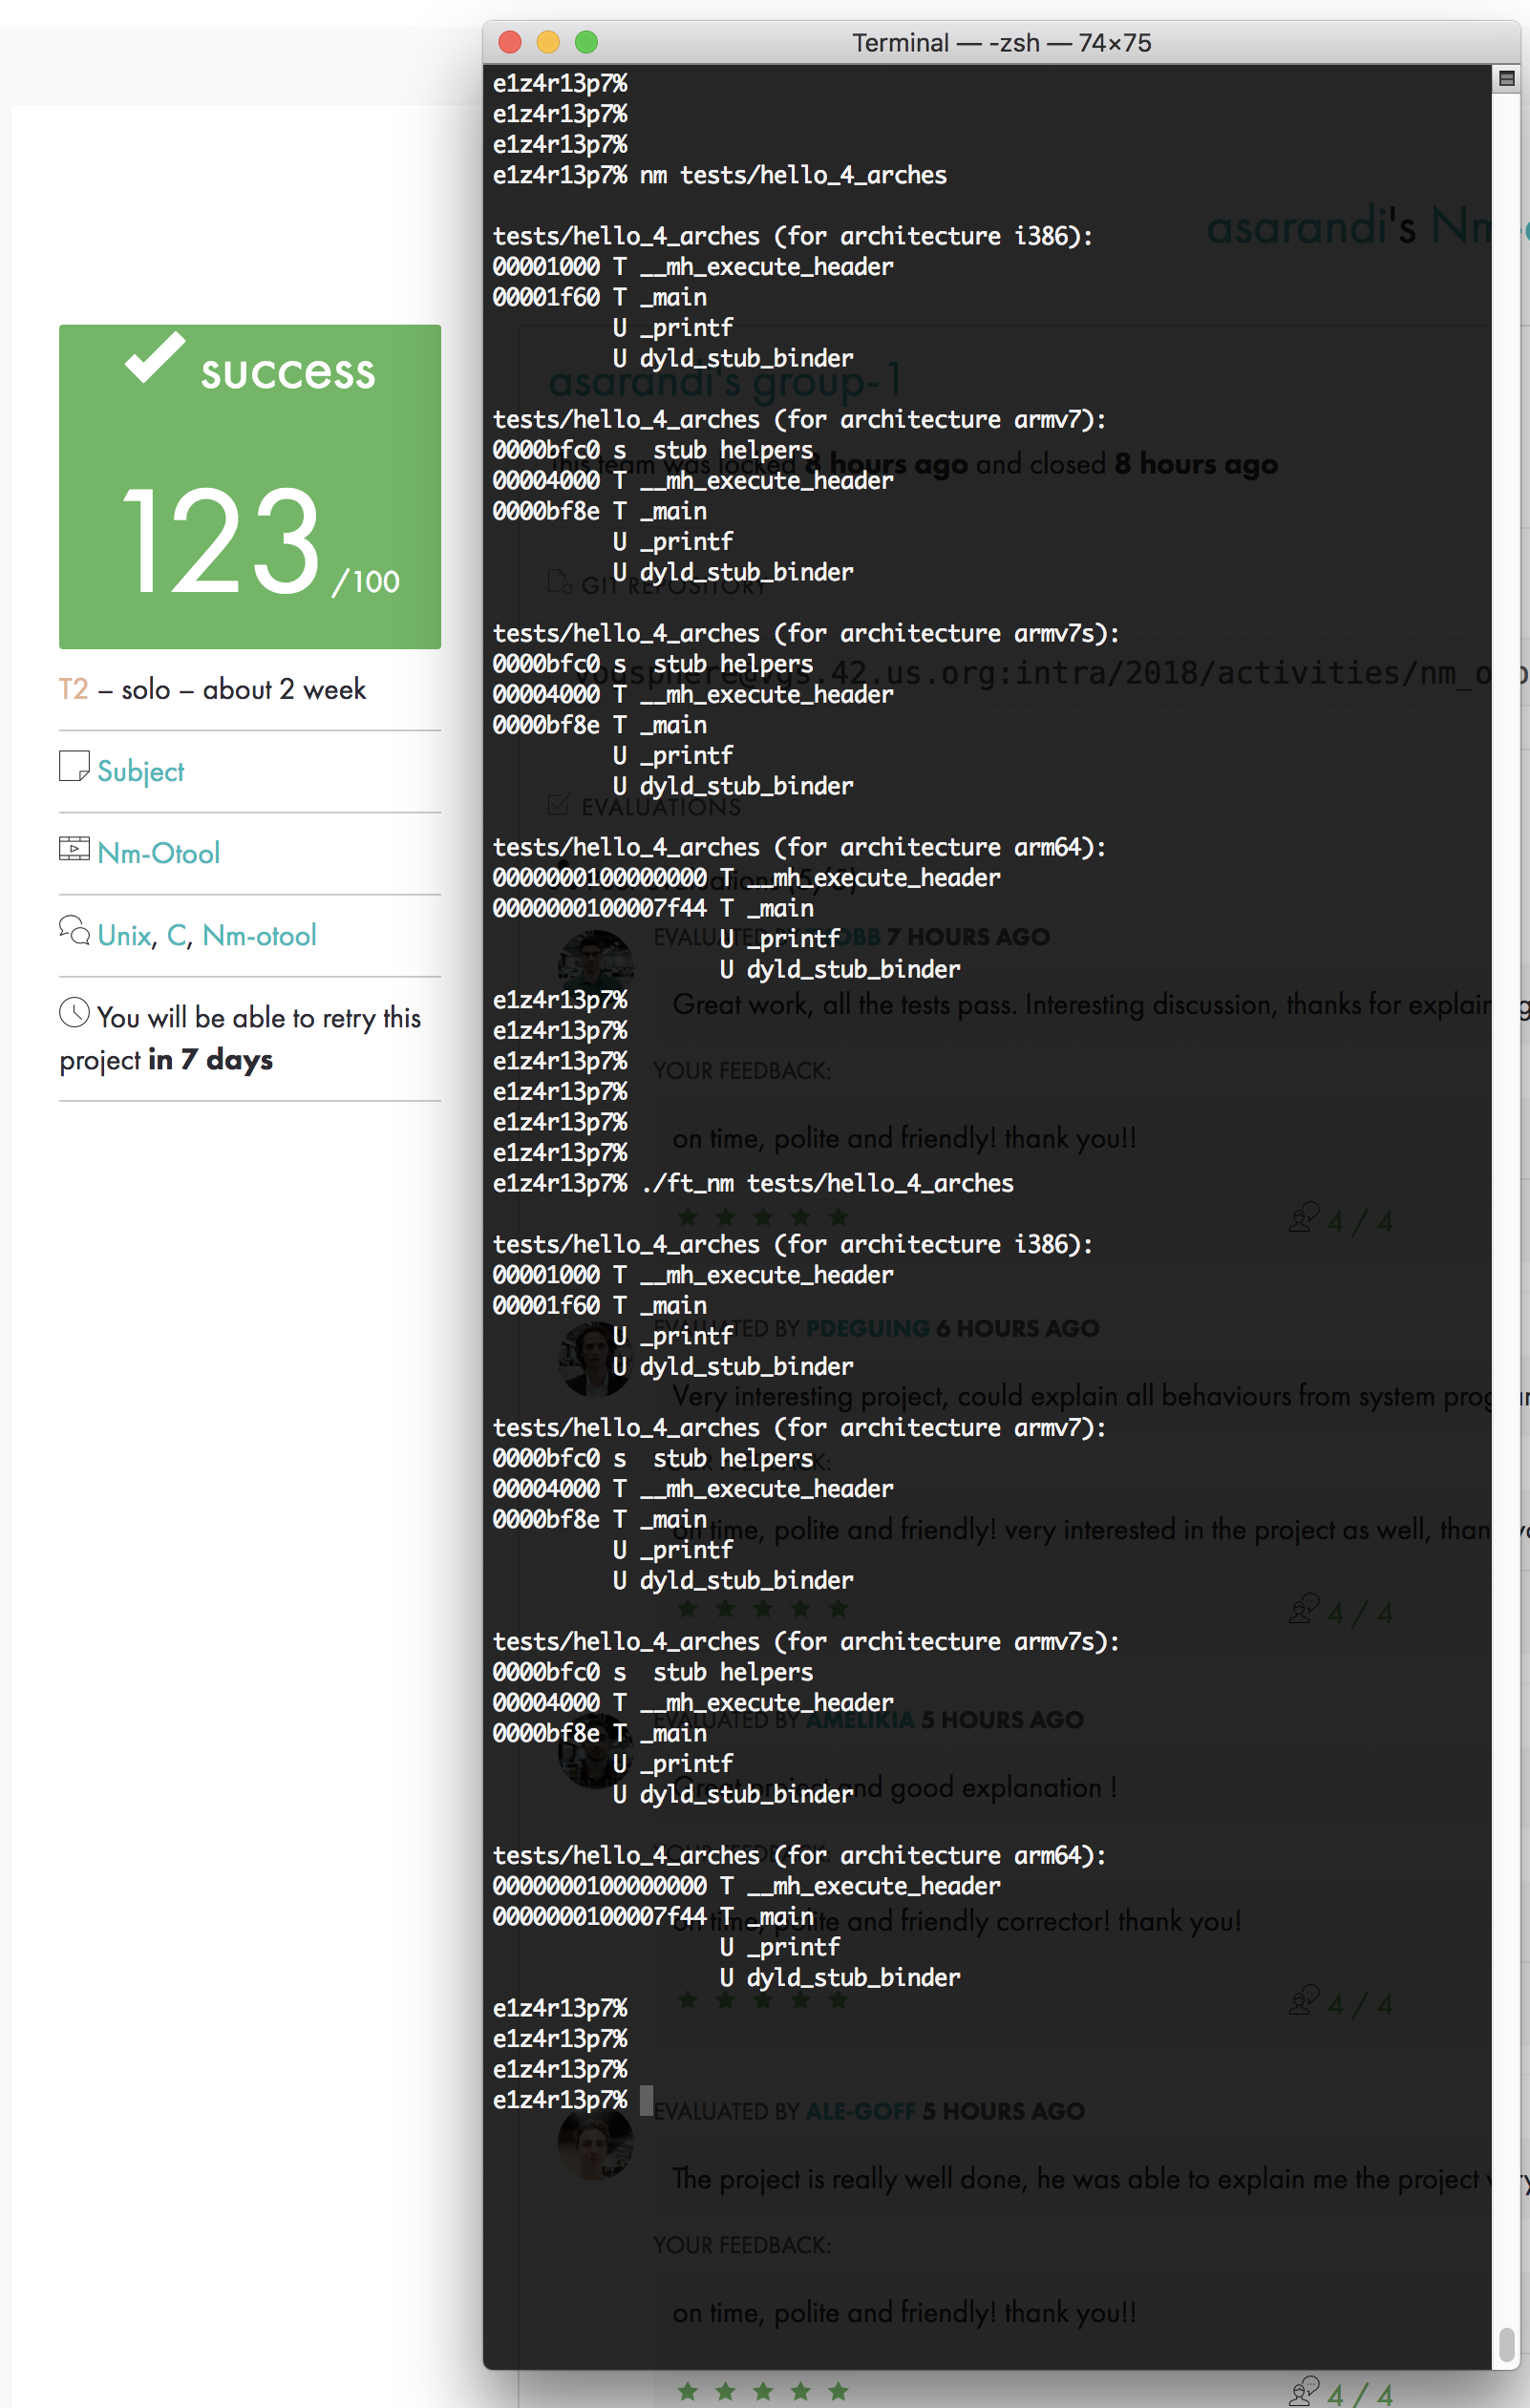The width and height of the screenshot is (1530, 2408).
Task: Close the Terminal window with red button
Action: pyautogui.click(x=510, y=42)
